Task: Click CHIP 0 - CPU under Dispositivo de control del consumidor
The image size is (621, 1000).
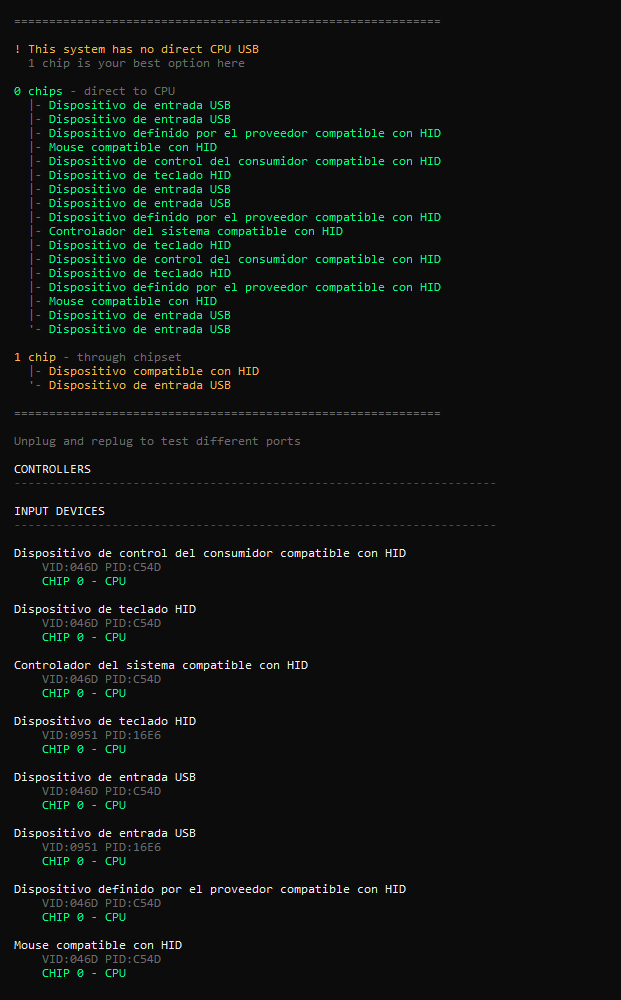Action: (84, 582)
